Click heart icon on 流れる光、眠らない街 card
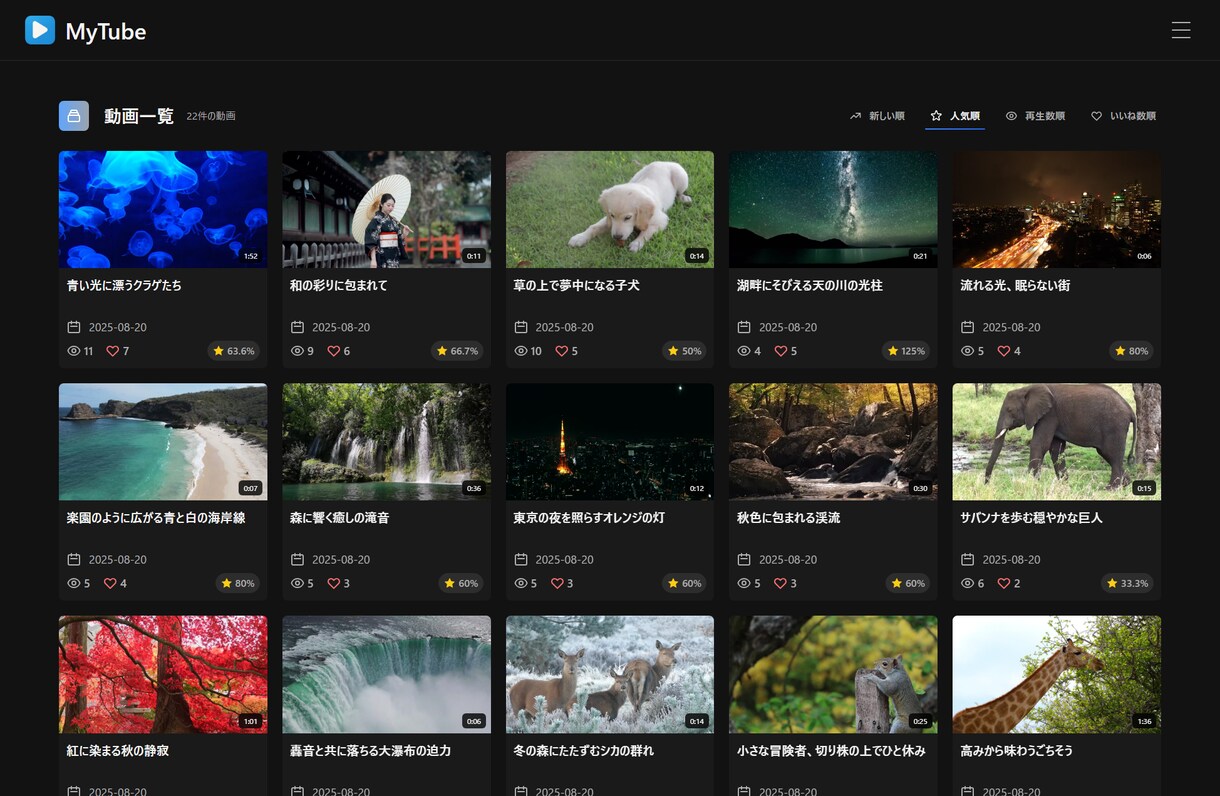 (x=1004, y=351)
